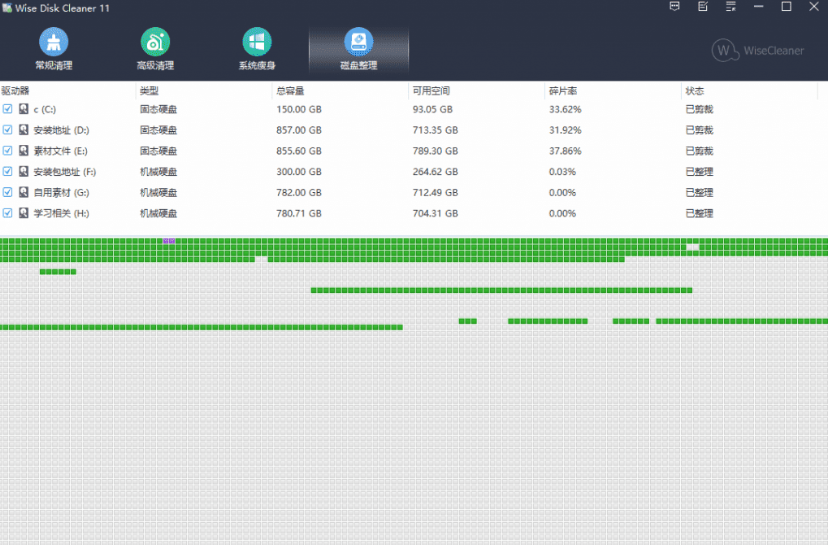Uncheck the 安装地址 (D:) drive checkbox
The height and width of the screenshot is (545, 829).
pos(8,130)
